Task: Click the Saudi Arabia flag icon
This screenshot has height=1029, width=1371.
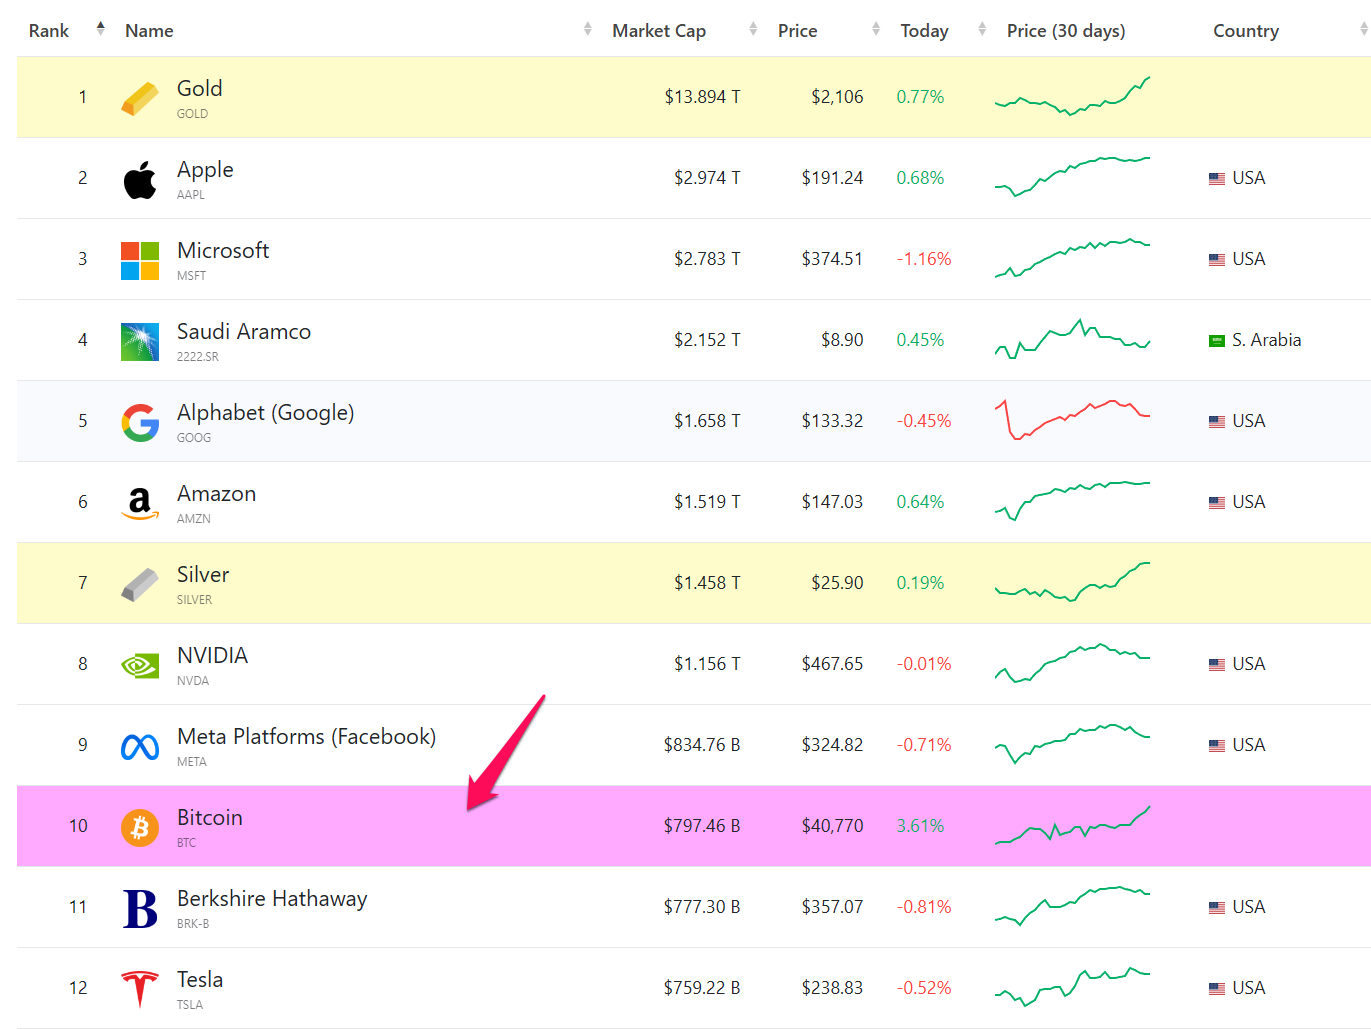Action: point(1217,341)
